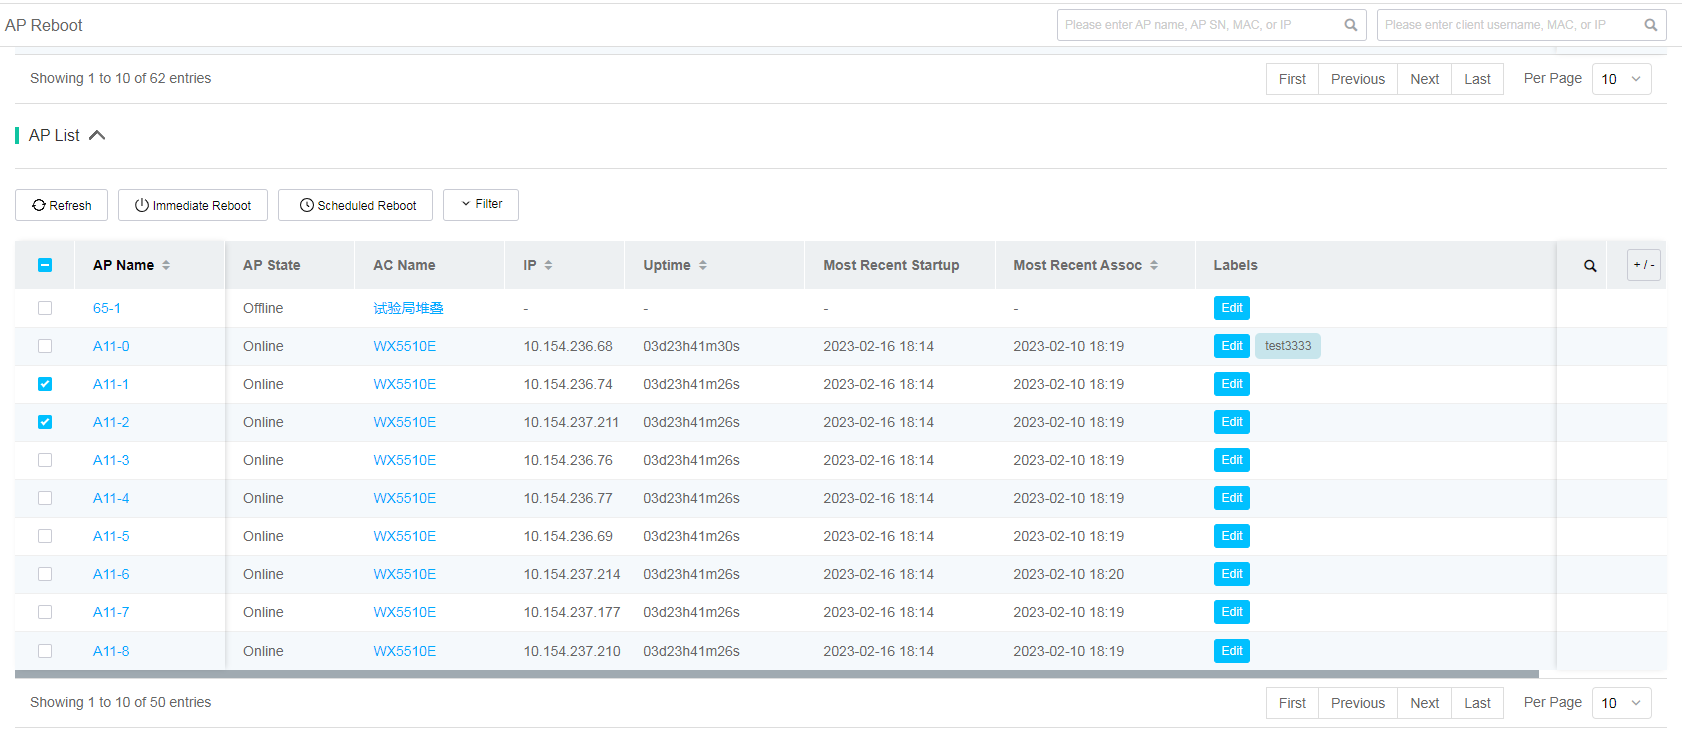Check the box for AP A11-0
1682x742 pixels.
pyautogui.click(x=45, y=346)
